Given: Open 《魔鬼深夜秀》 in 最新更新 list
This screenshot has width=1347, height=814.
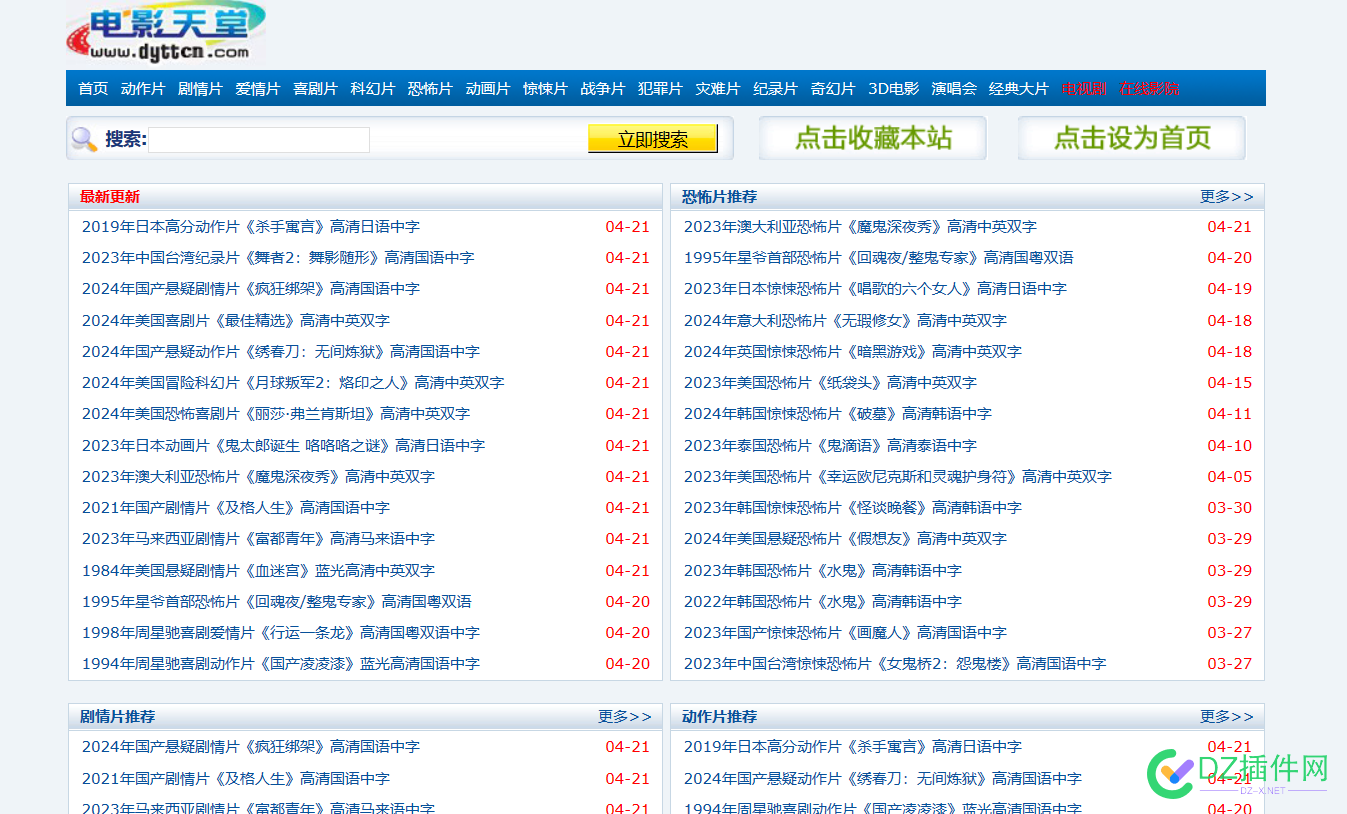Looking at the screenshot, I should tap(258, 477).
